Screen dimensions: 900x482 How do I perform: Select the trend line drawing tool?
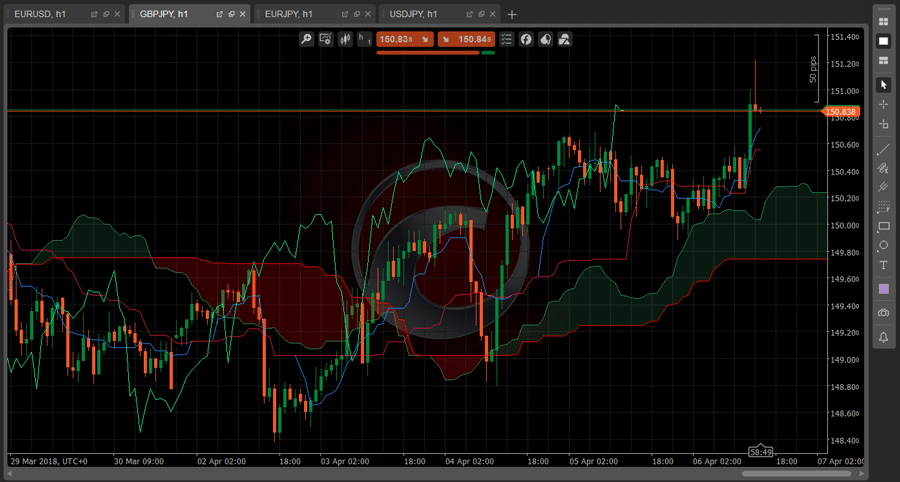[x=883, y=150]
